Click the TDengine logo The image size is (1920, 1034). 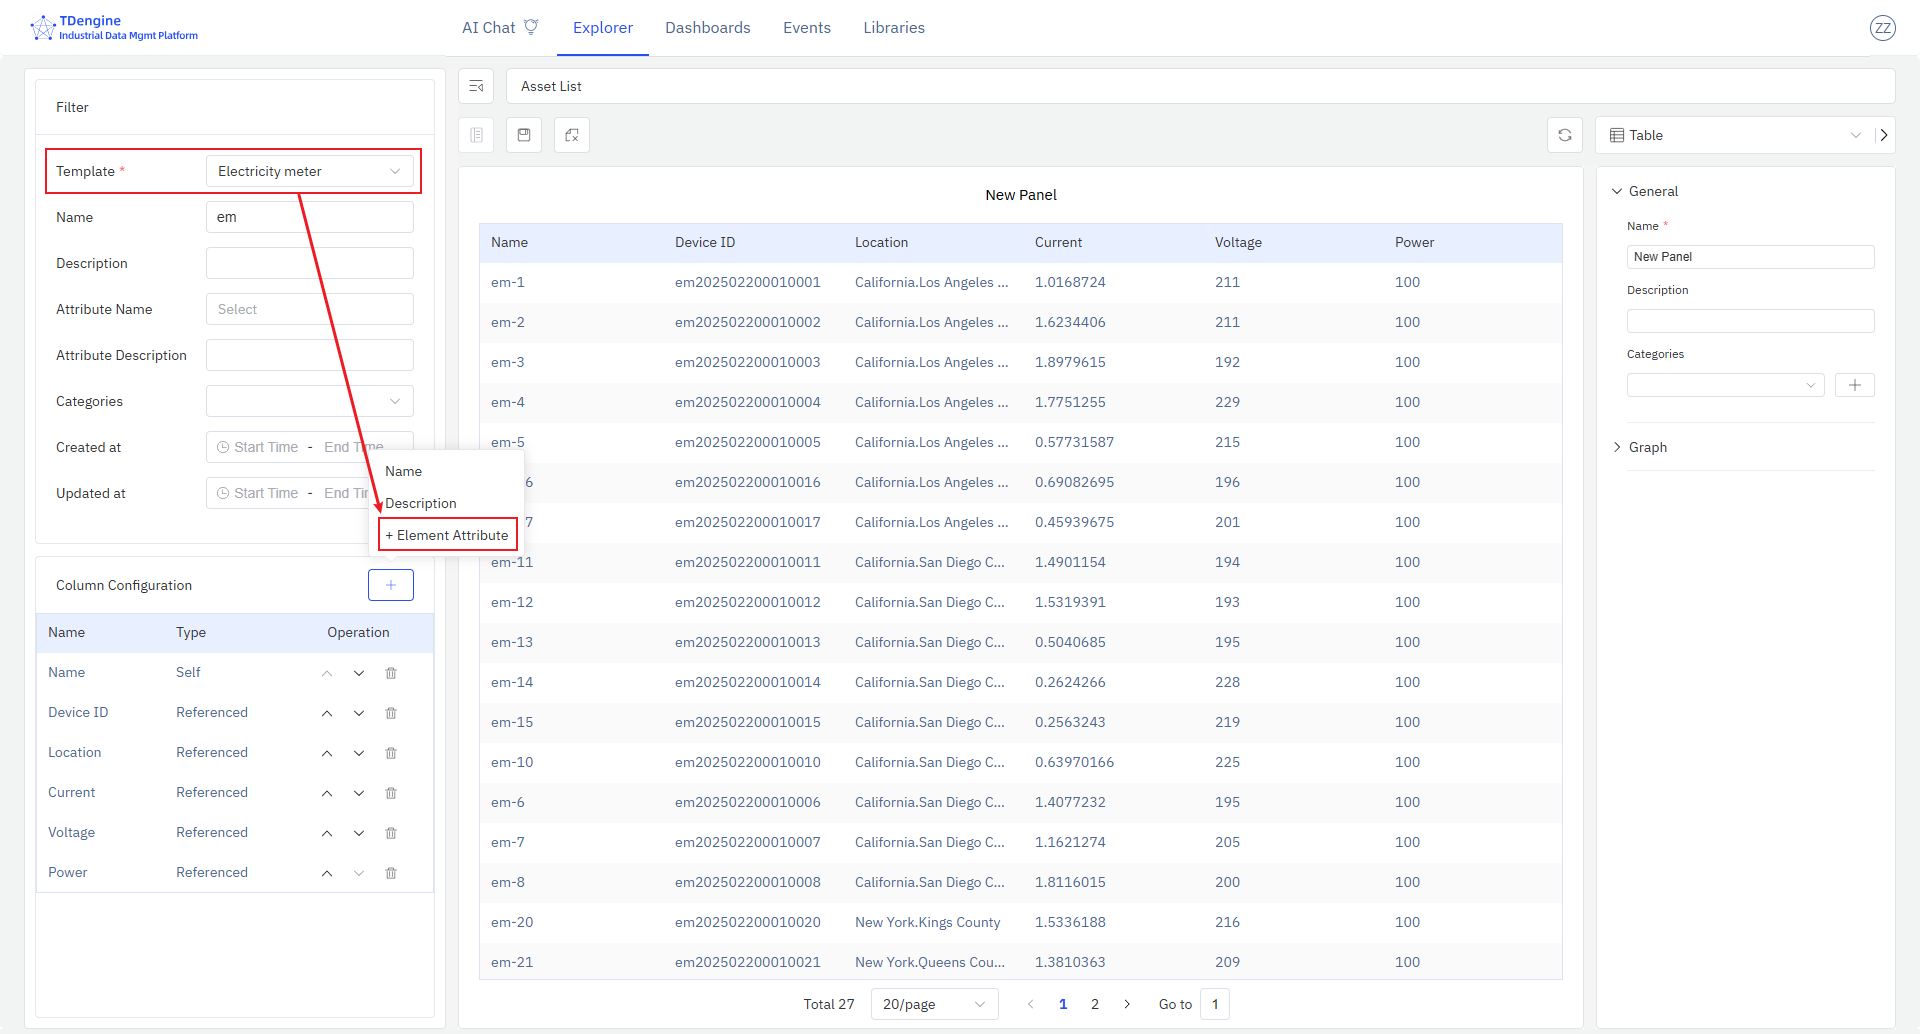click(42, 27)
